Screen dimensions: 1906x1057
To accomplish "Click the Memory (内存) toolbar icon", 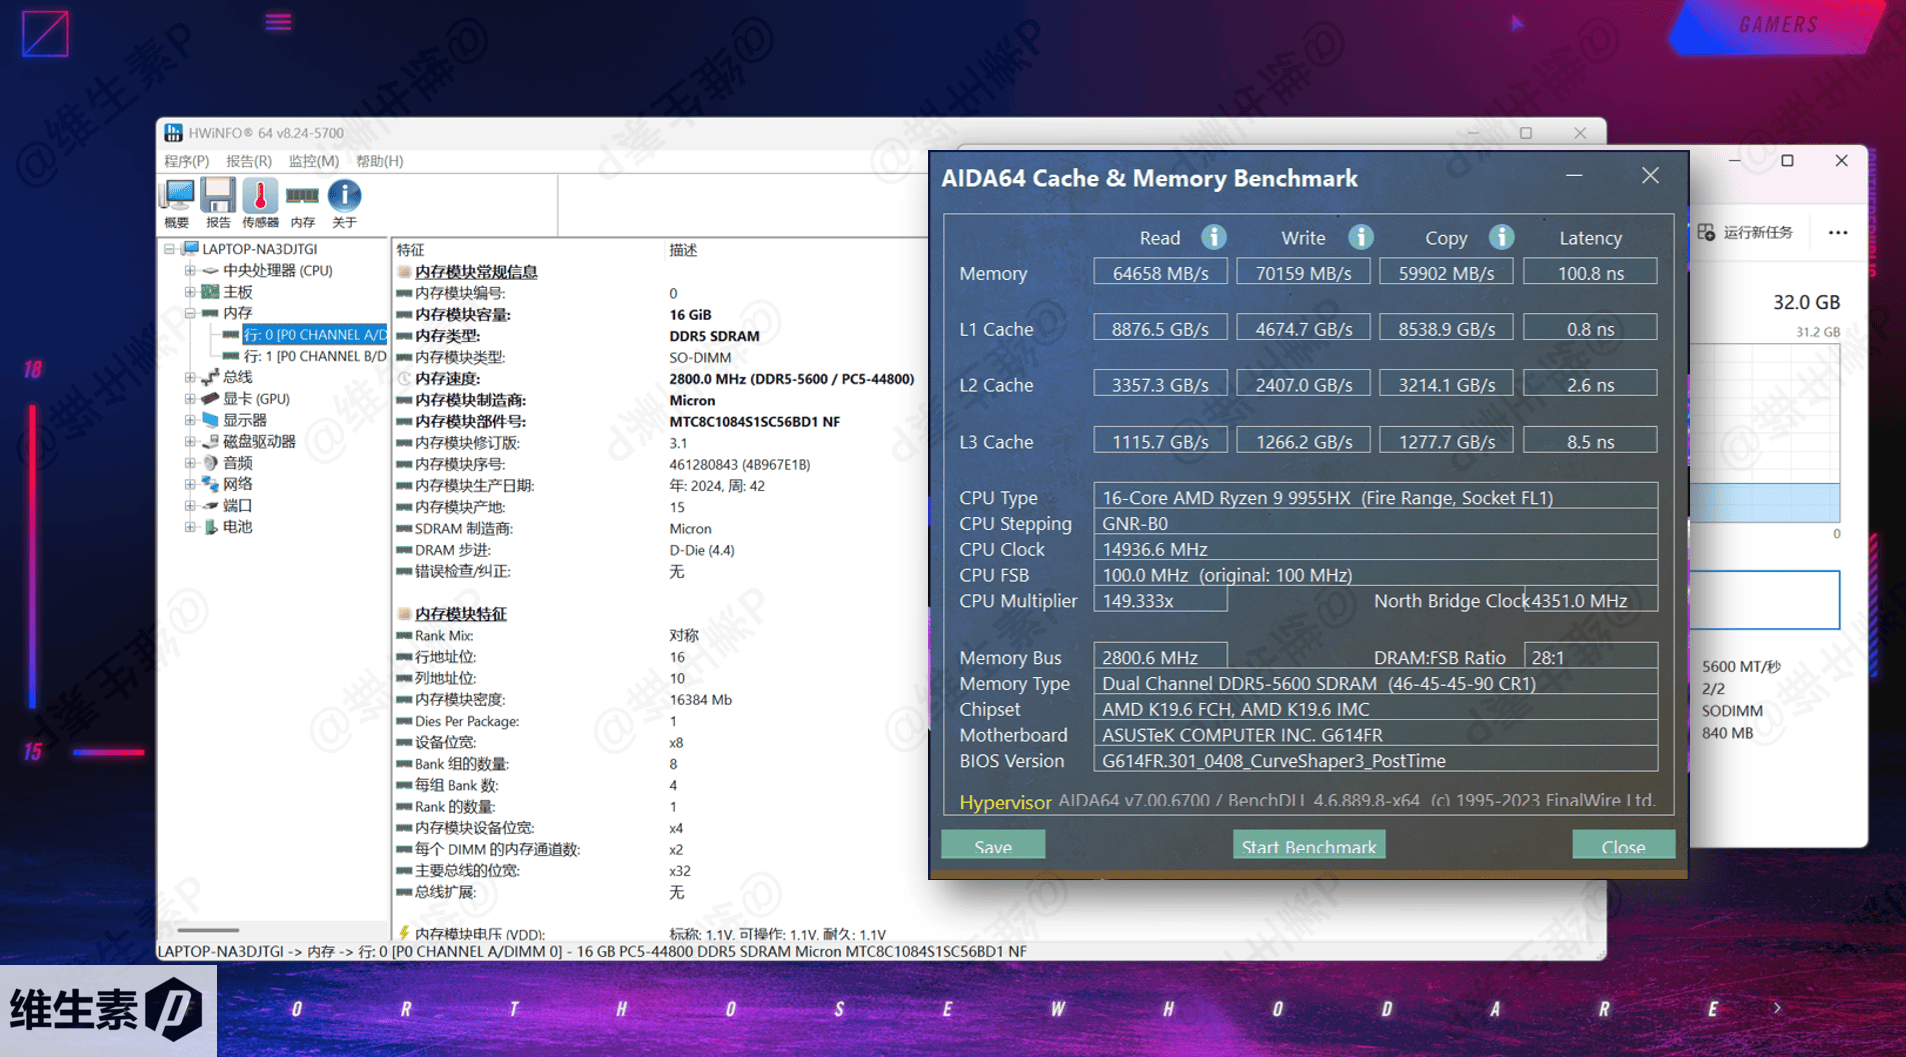I will [302, 197].
